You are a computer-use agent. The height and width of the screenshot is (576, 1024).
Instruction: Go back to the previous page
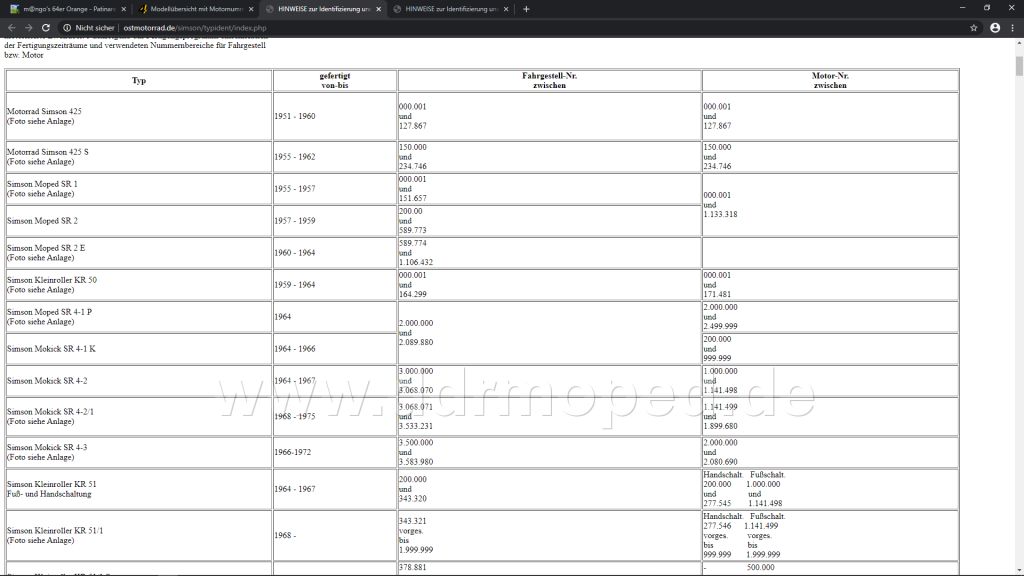click(x=11, y=28)
